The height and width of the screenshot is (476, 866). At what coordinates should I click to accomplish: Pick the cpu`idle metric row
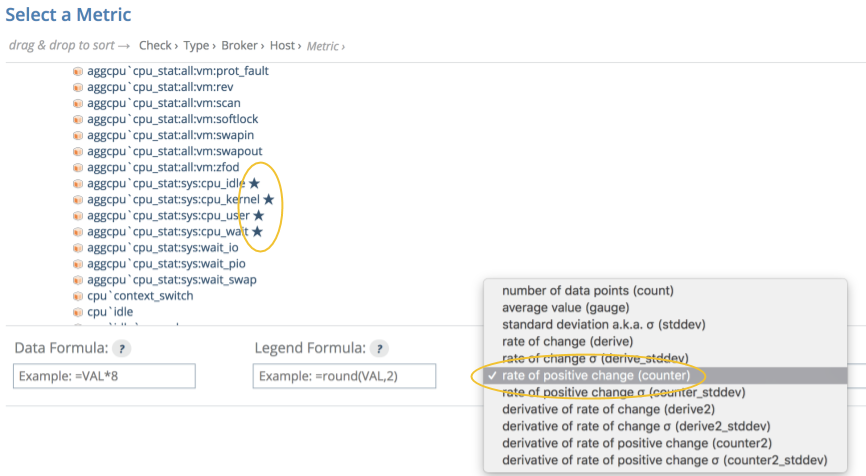point(110,312)
